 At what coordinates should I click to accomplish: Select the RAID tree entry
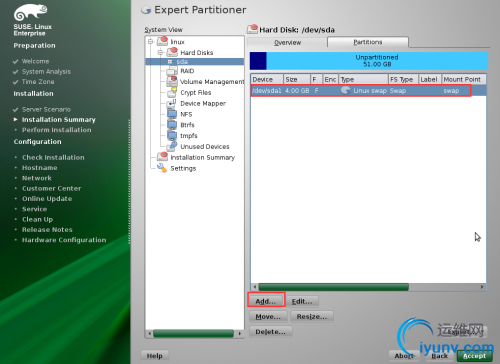pyautogui.click(x=187, y=71)
